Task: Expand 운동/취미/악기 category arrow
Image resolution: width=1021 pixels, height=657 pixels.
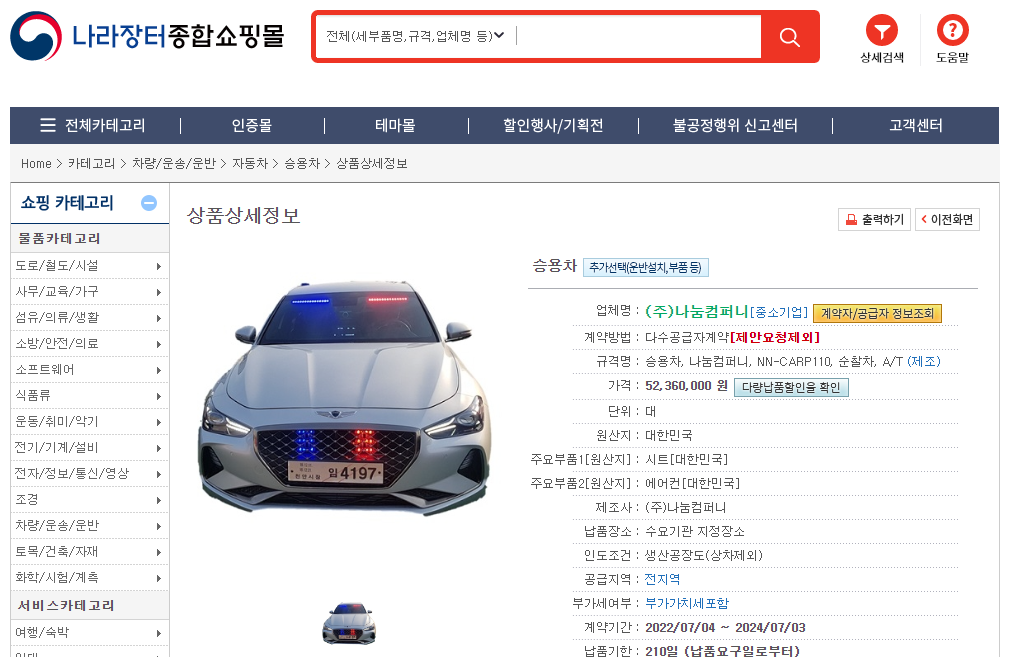Action: 158,423
